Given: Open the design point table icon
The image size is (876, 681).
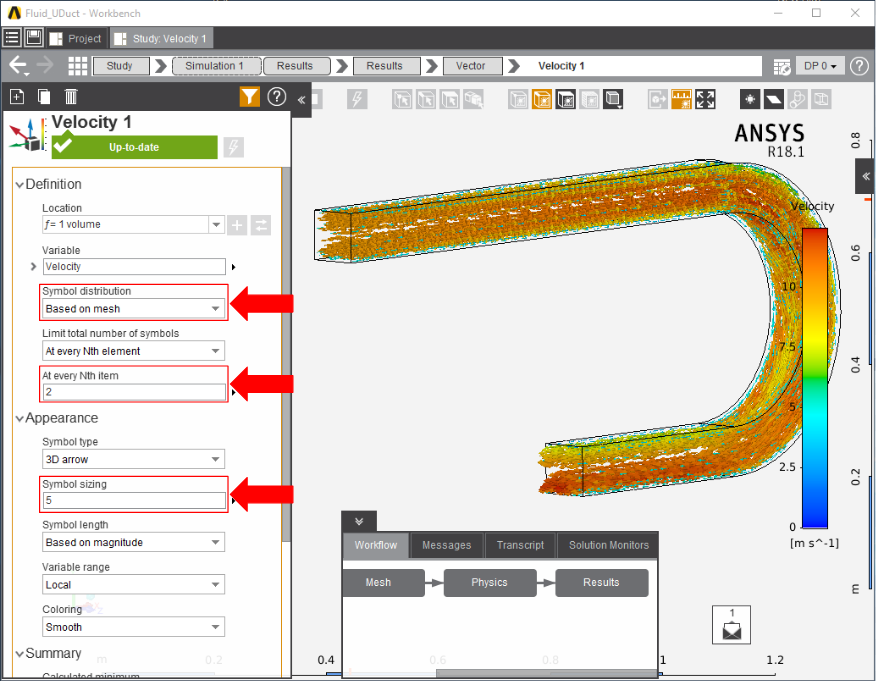Looking at the screenshot, I should [x=782, y=66].
